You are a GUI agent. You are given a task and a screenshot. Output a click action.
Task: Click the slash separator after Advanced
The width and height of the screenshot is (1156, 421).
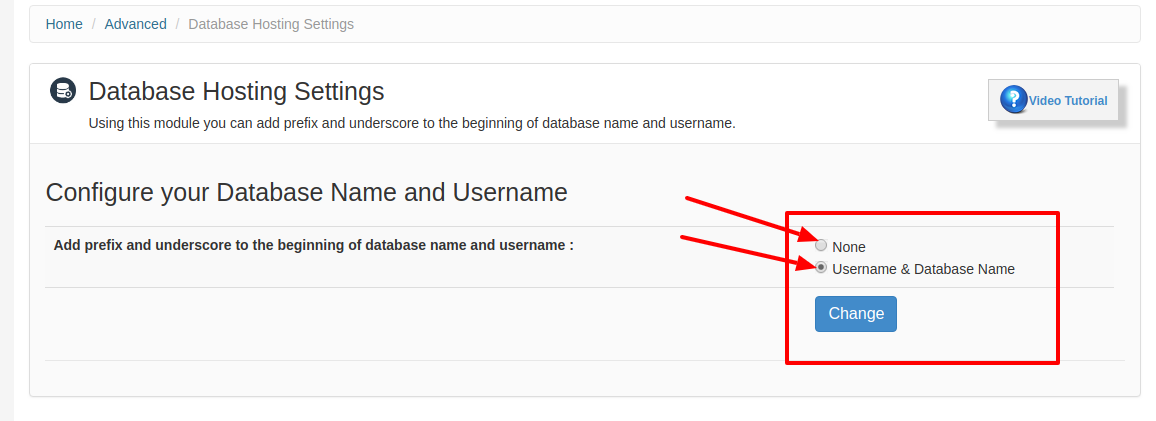coord(178,24)
